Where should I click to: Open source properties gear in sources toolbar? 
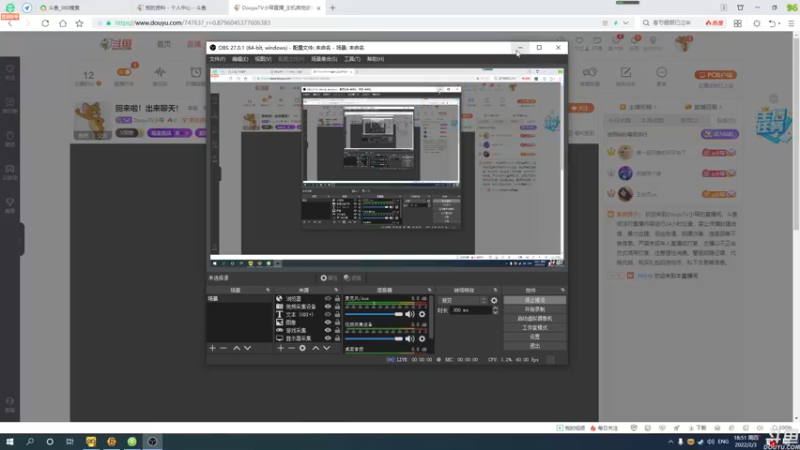[x=303, y=348]
